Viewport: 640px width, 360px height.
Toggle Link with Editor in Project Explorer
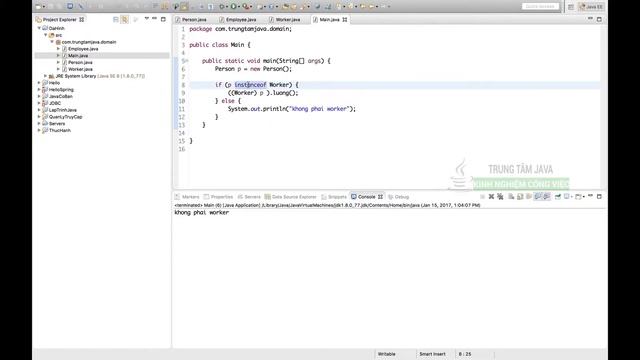[124, 19]
